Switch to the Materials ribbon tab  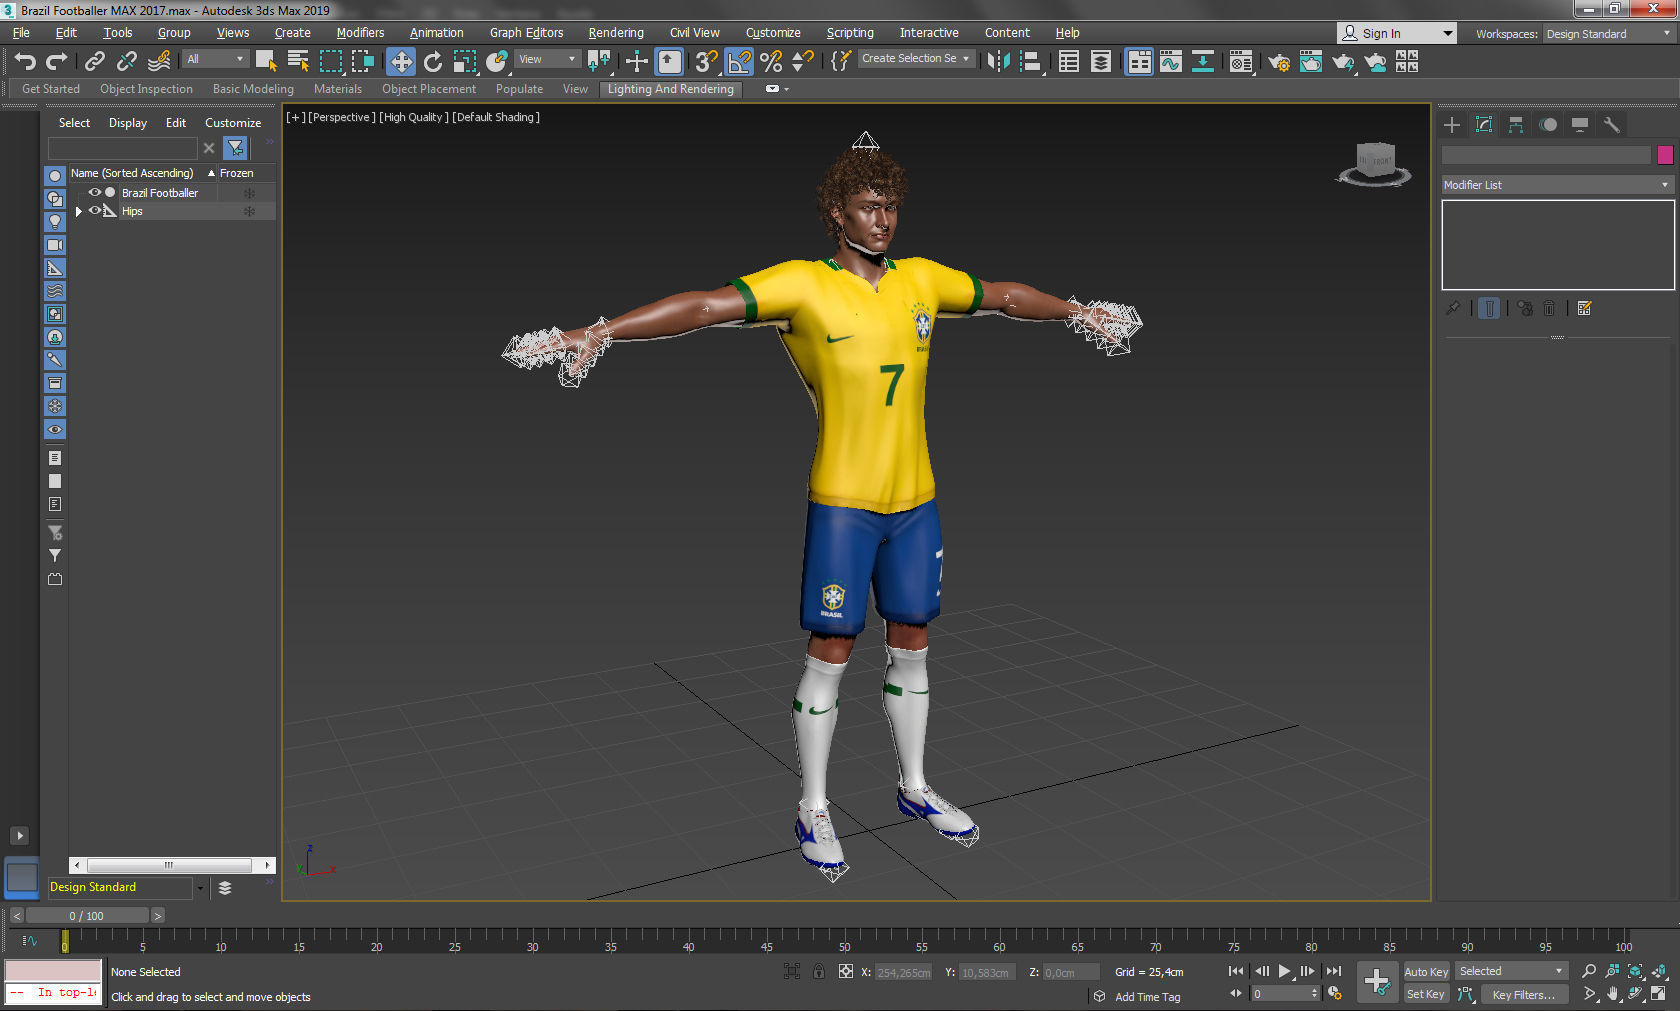338,89
